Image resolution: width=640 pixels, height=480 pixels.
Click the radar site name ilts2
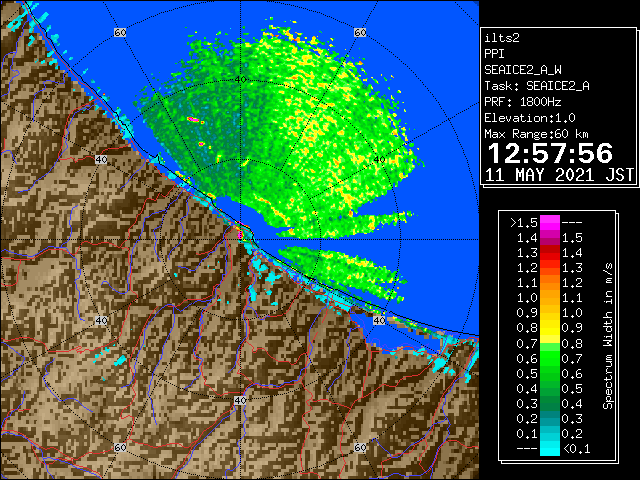[x=502, y=38]
